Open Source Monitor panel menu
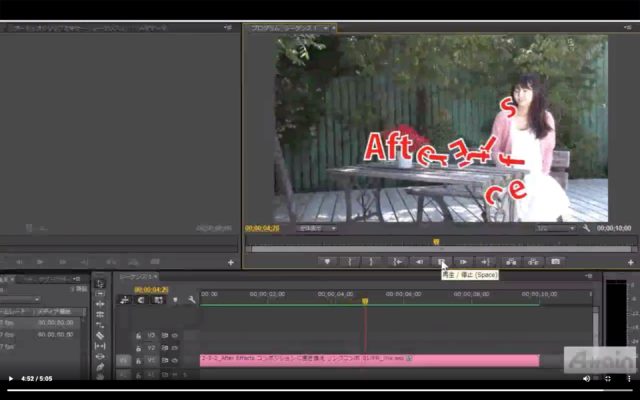 [x=228, y=27]
